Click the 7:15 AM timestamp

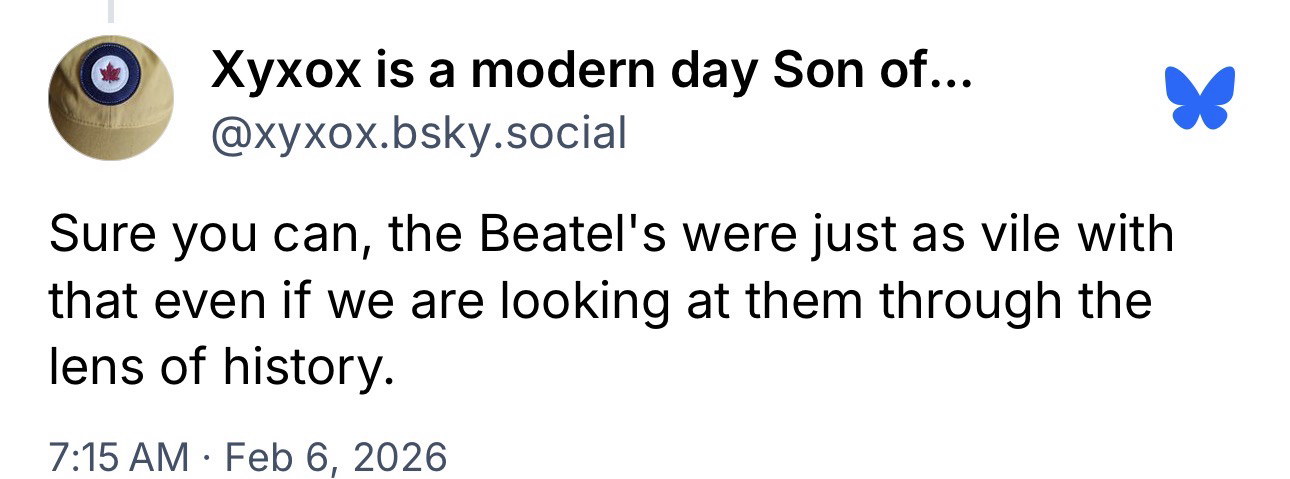(118, 457)
